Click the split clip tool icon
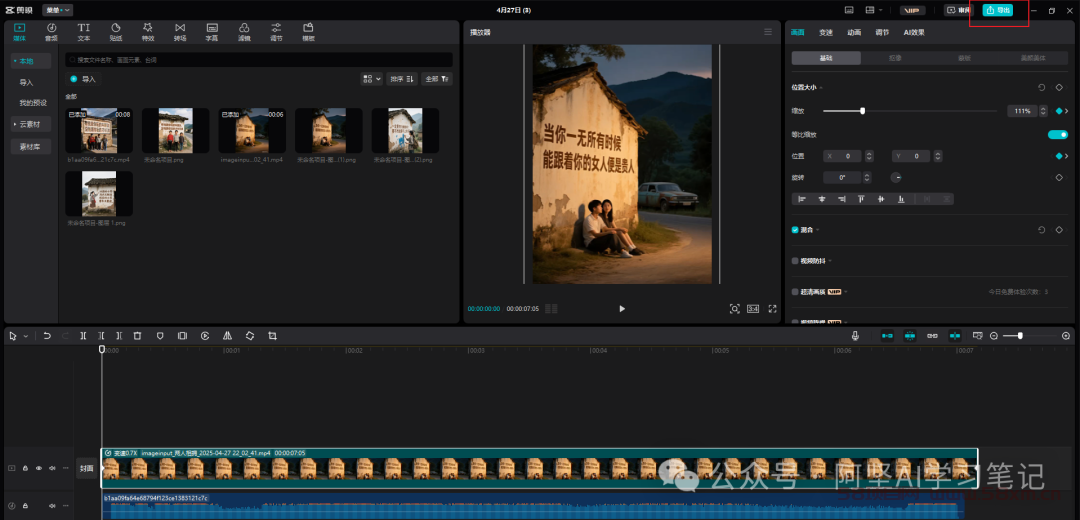 tap(83, 335)
